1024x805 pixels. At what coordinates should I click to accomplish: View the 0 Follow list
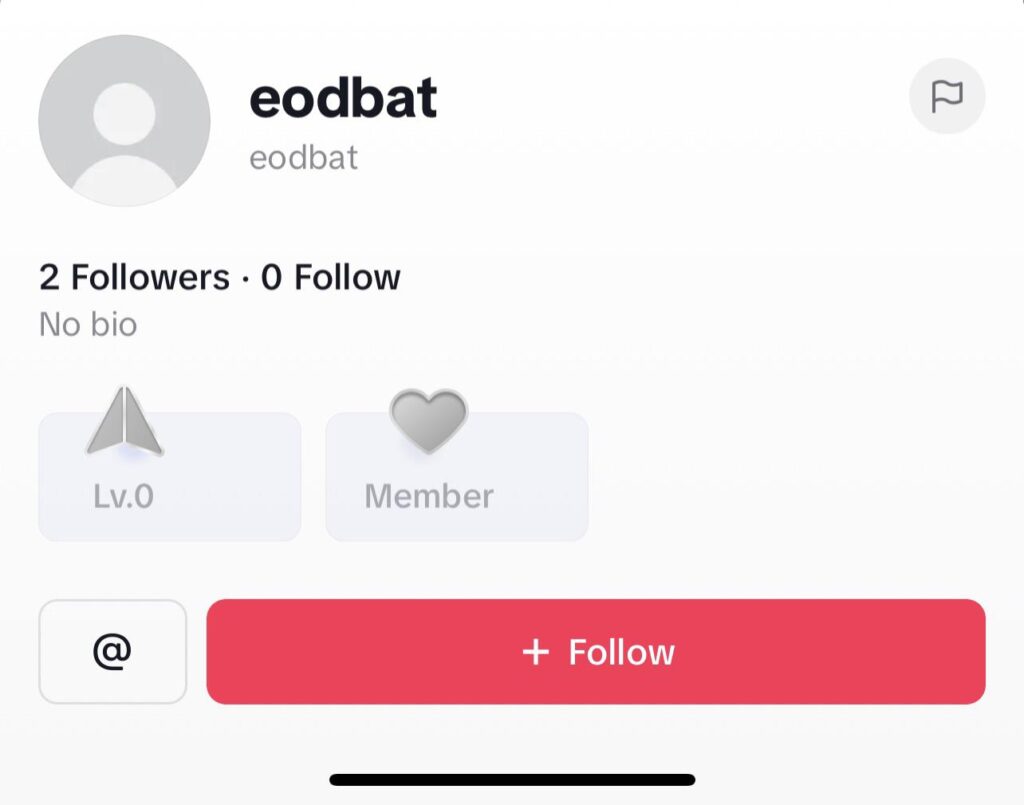tap(330, 277)
